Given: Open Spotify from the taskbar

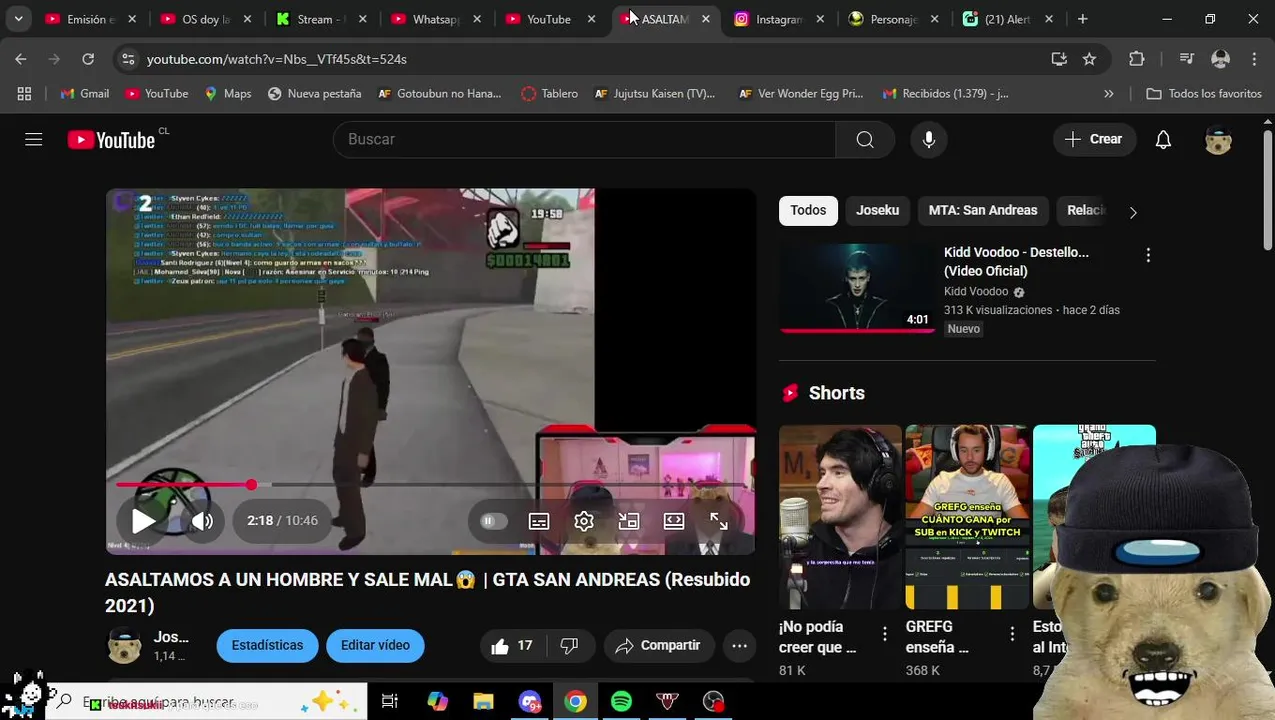Looking at the screenshot, I should (621, 702).
